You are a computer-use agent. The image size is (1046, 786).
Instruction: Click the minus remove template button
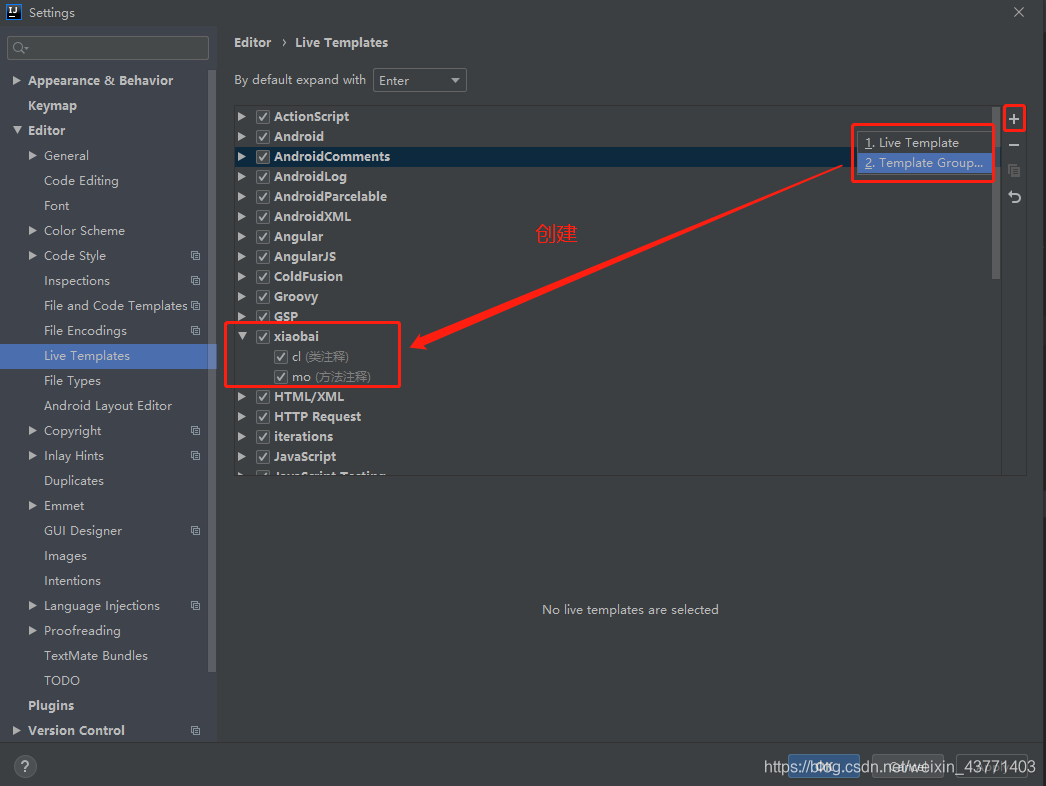(x=1013, y=145)
